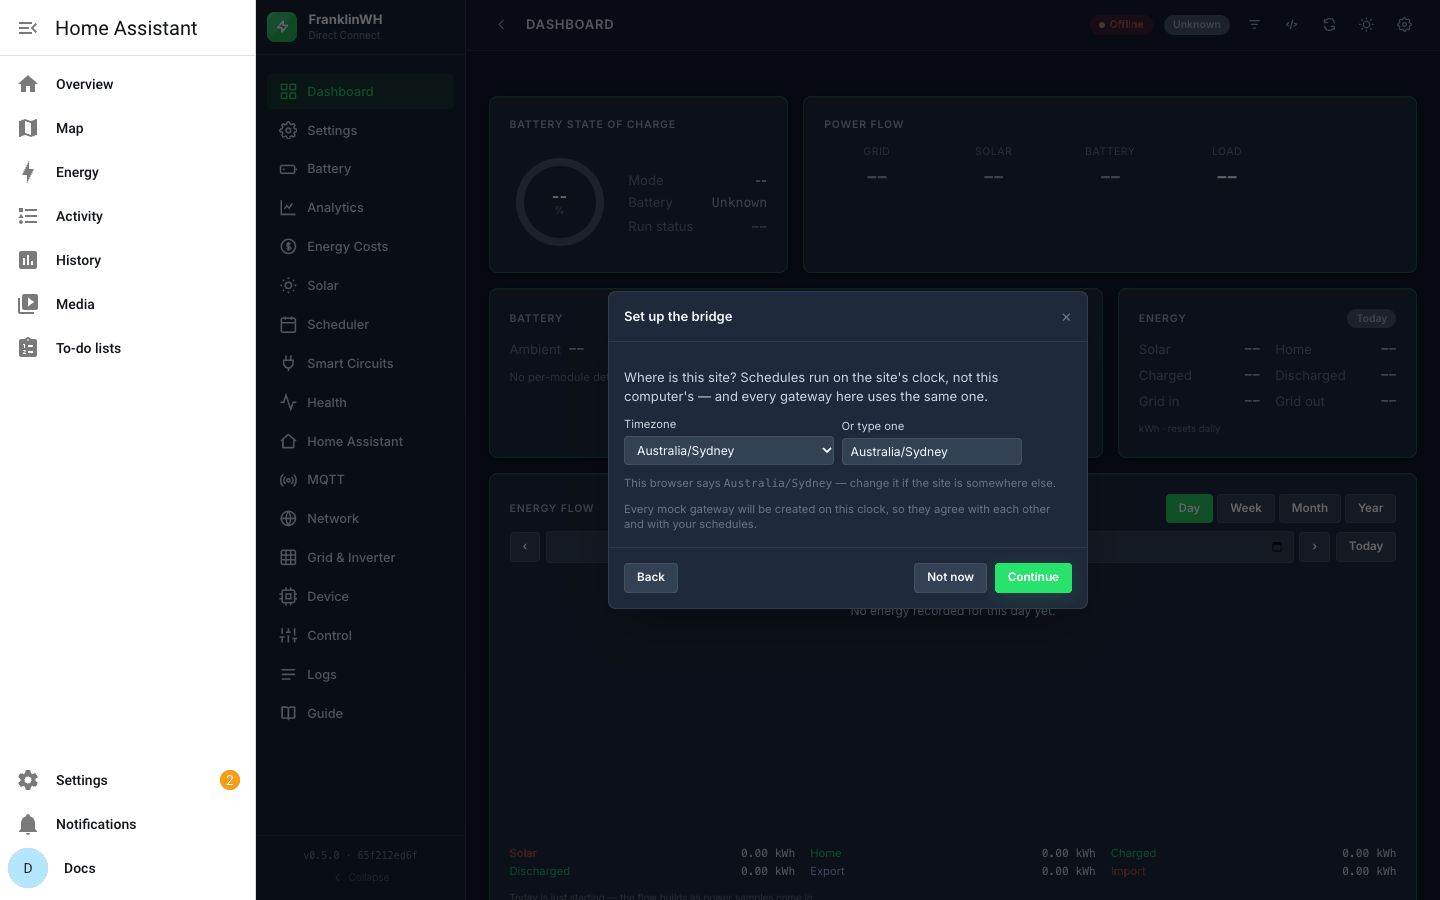Open the Battery menu item
1440x900 pixels.
[x=360, y=169]
